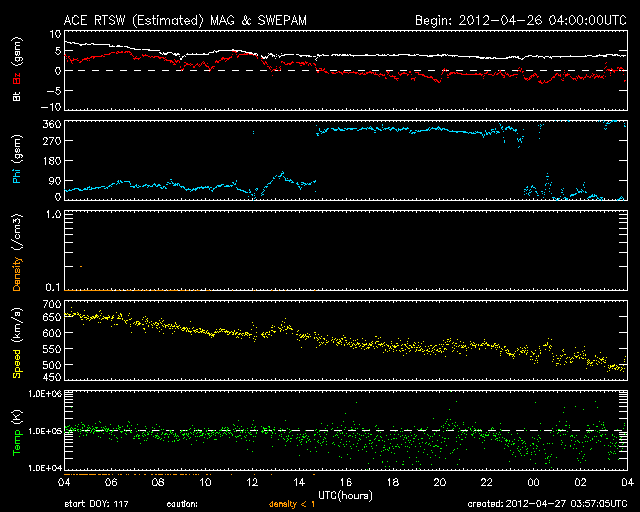
Task: Select the white Bt line in top panel
Action: click(x=400, y=55)
